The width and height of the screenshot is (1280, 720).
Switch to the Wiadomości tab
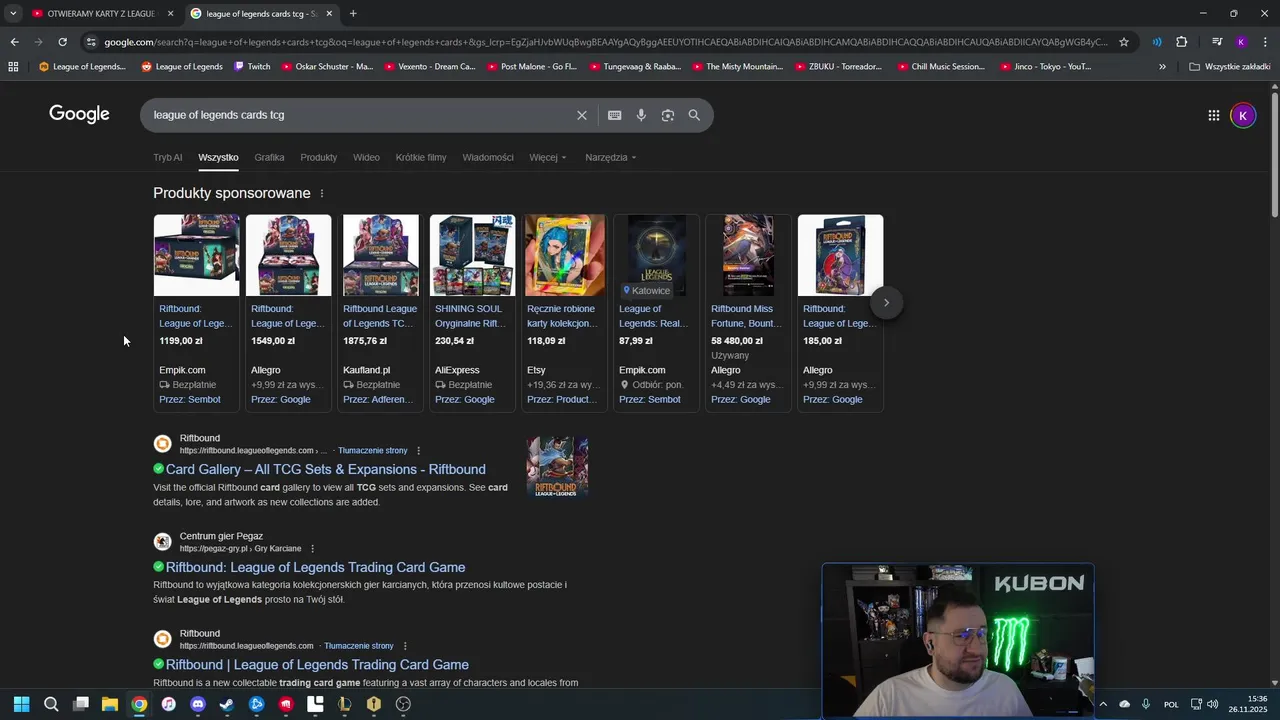[x=488, y=158]
